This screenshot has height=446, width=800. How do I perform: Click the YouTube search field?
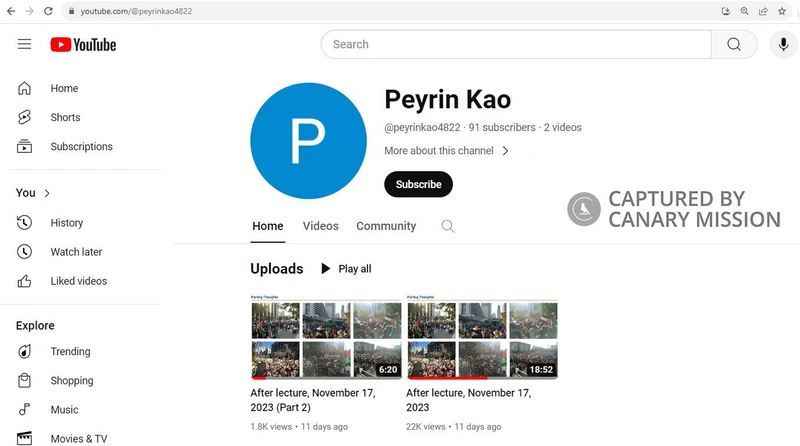(516, 44)
